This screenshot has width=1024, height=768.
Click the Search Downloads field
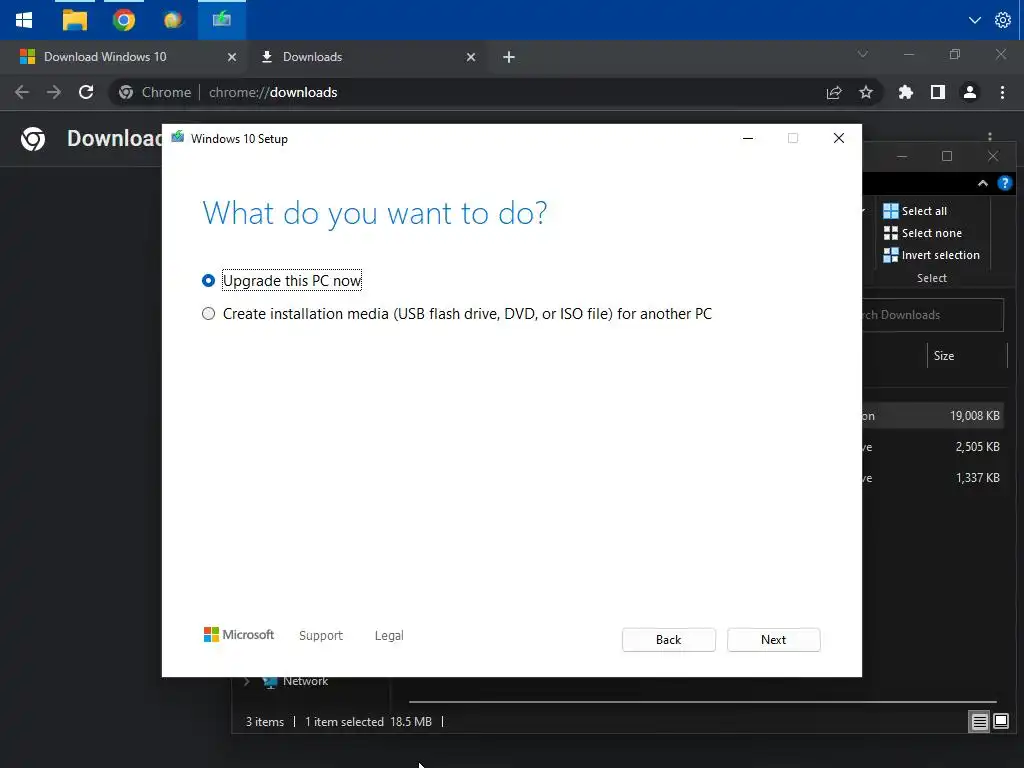click(x=933, y=315)
